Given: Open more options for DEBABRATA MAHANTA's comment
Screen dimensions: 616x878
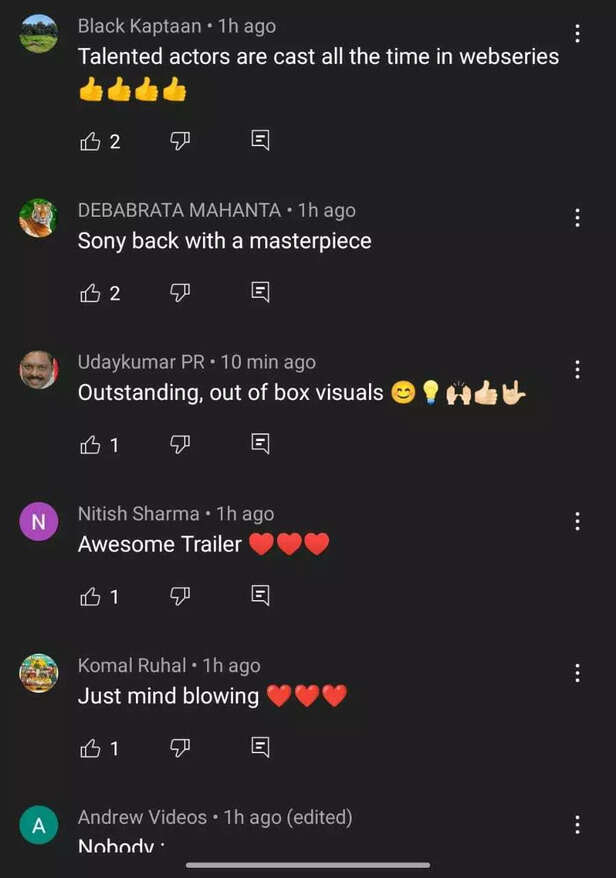Looking at the screenshot, I should tap(577, 218).
